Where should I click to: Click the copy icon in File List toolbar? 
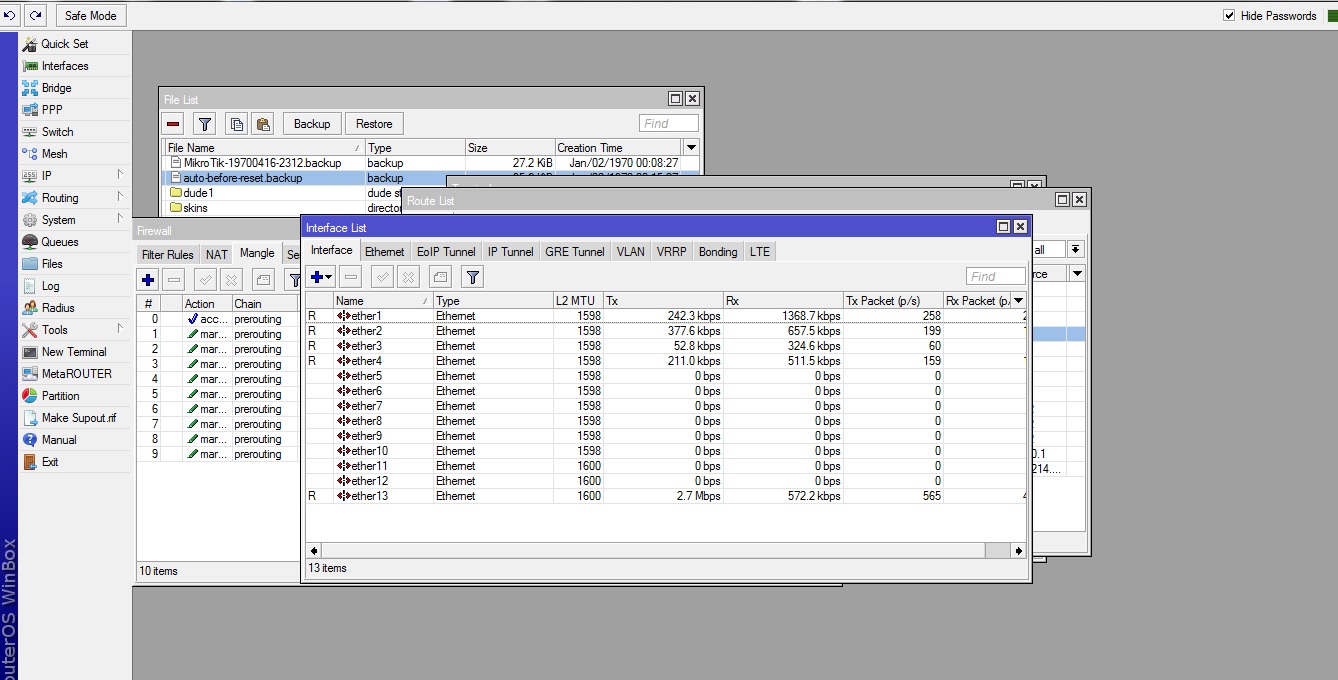tap(236, 124)
